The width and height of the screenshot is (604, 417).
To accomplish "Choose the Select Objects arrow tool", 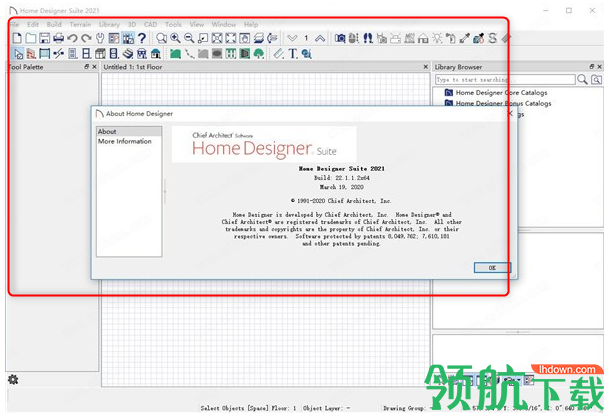I will [18, 54].
